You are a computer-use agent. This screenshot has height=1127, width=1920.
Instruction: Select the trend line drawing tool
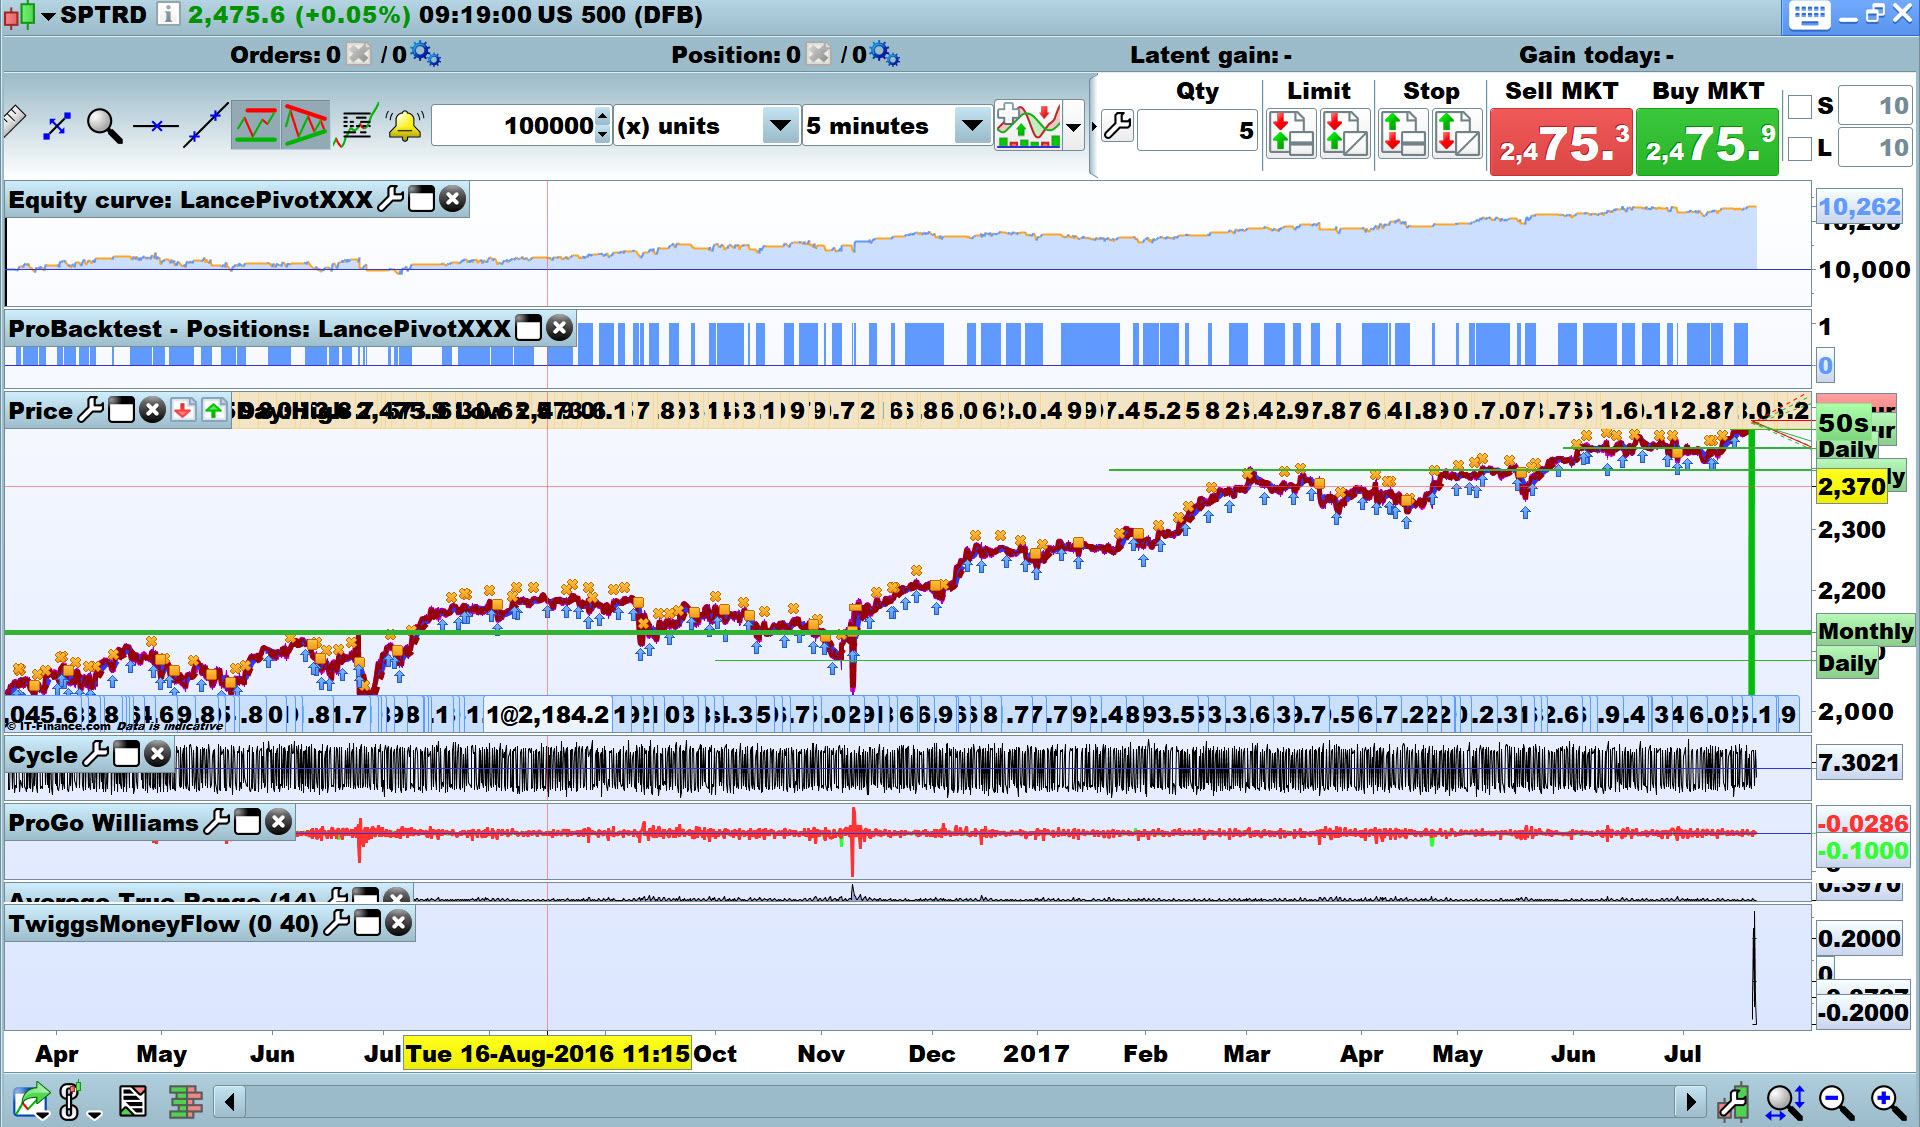coord(205,126)
